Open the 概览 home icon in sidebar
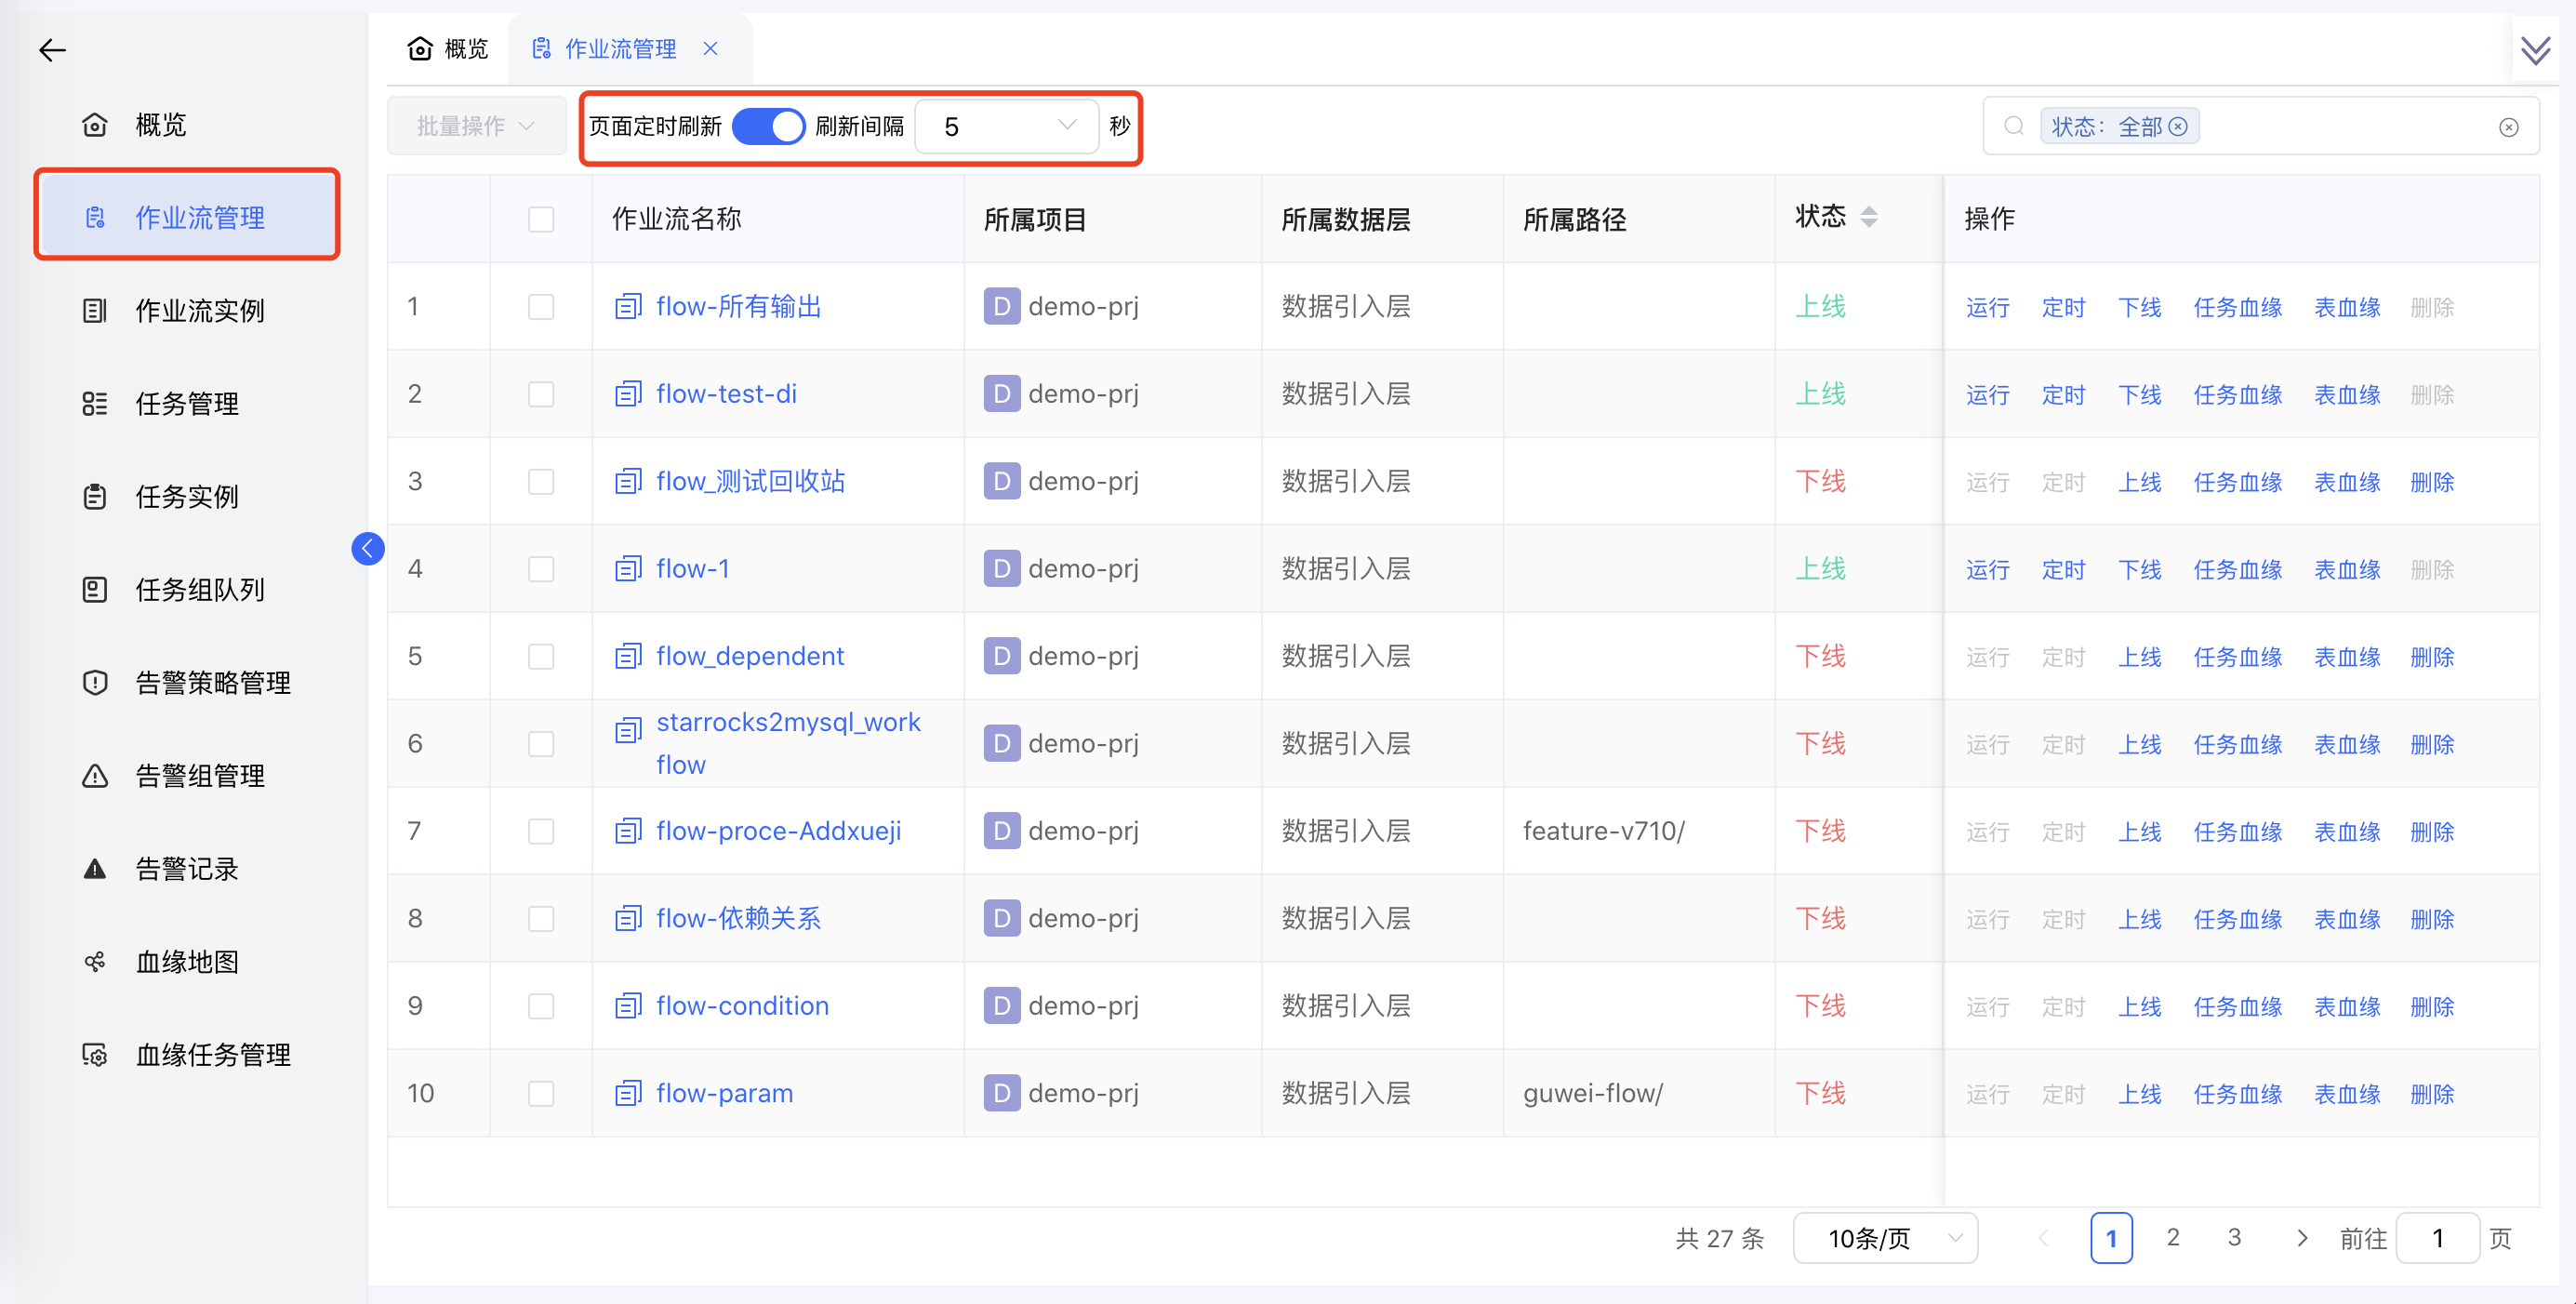 click(x=95, y=124)
